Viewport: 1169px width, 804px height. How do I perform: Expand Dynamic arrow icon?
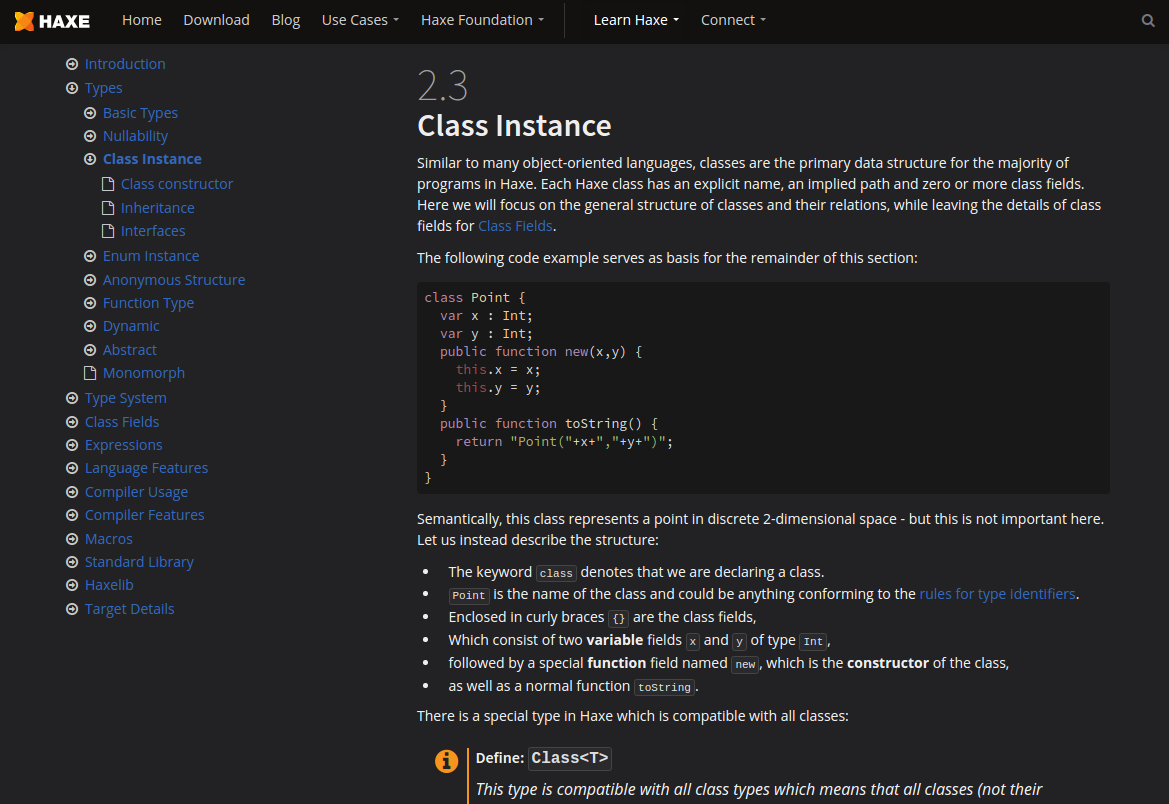coord(90,327)
